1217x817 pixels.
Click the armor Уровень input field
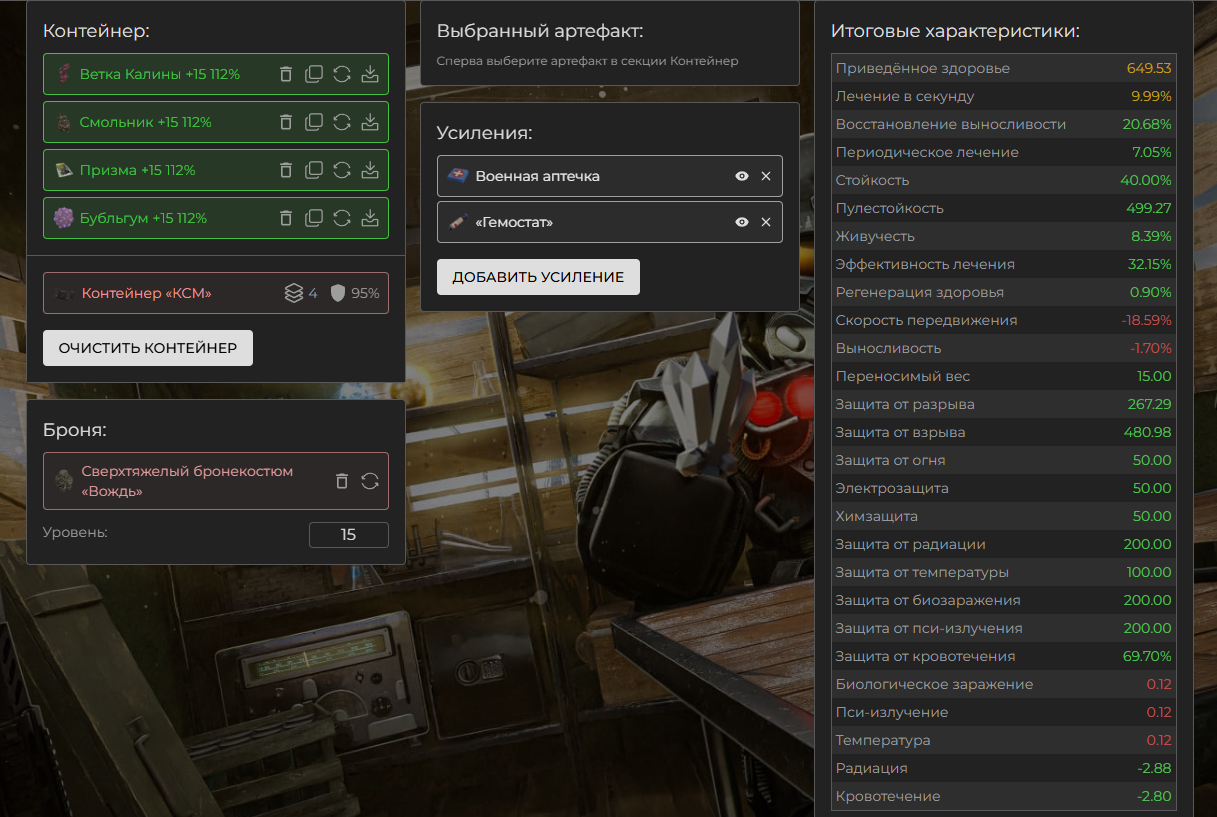click(x=348, y=535)
